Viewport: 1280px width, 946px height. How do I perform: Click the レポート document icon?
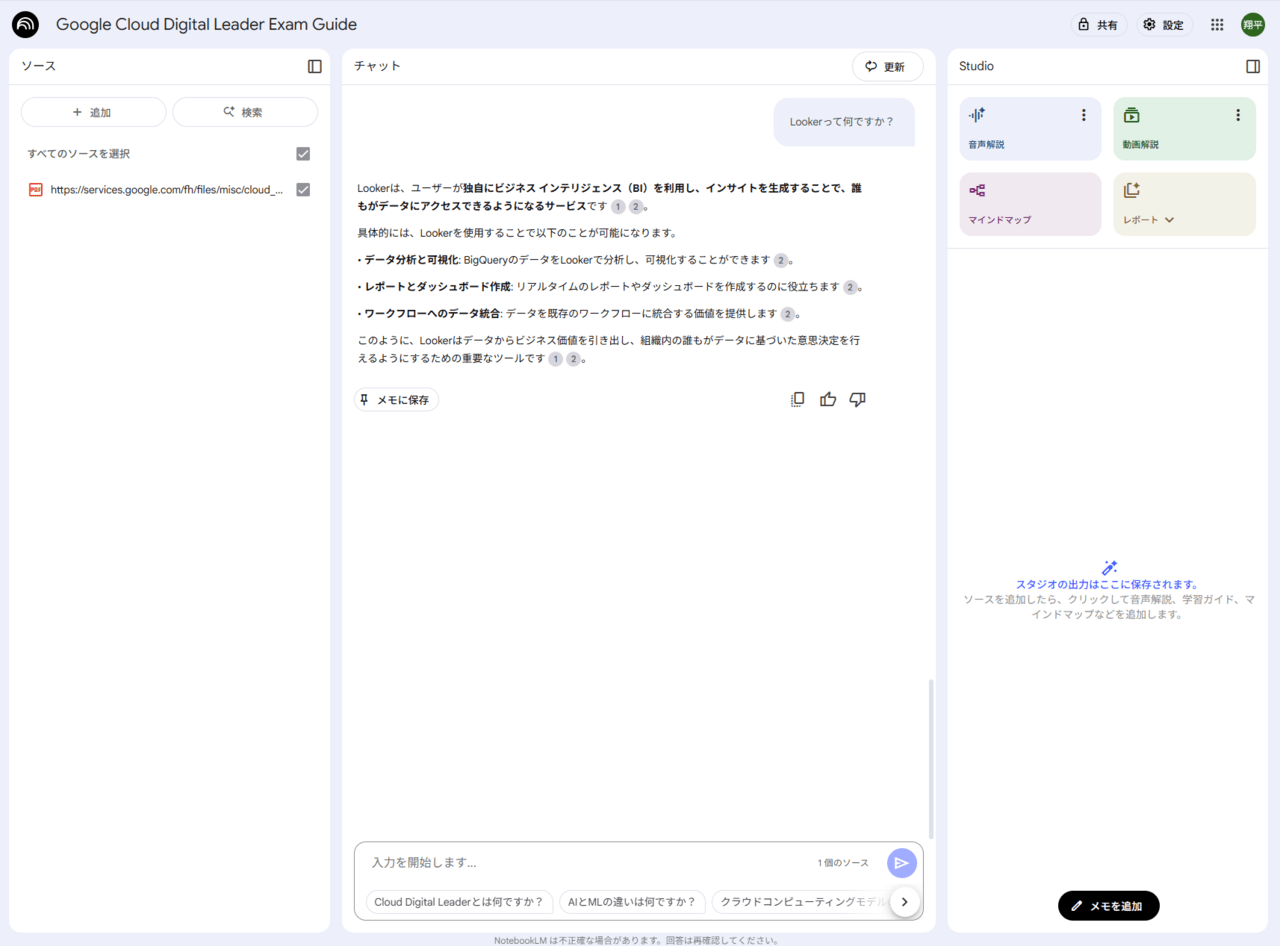pyautogui.click(x=1131, y=190)
